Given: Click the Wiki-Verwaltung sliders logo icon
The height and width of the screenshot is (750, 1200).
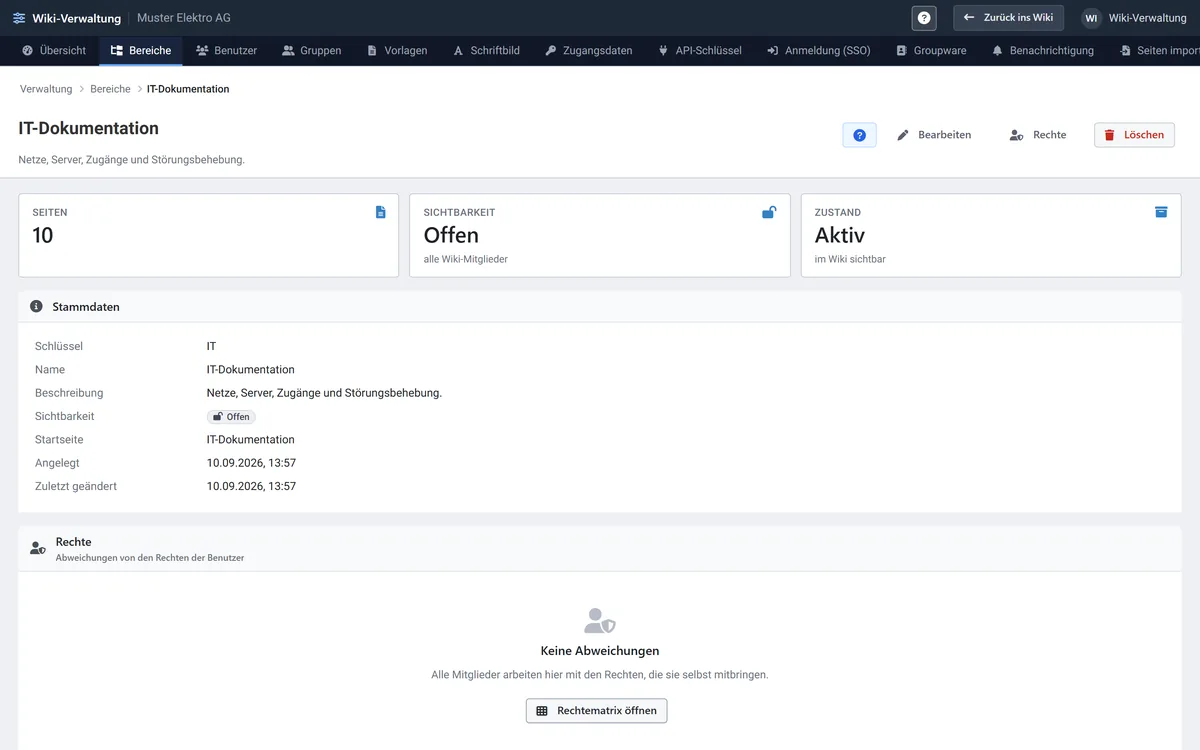Looking at the screenshot, I should click(19, 18).
